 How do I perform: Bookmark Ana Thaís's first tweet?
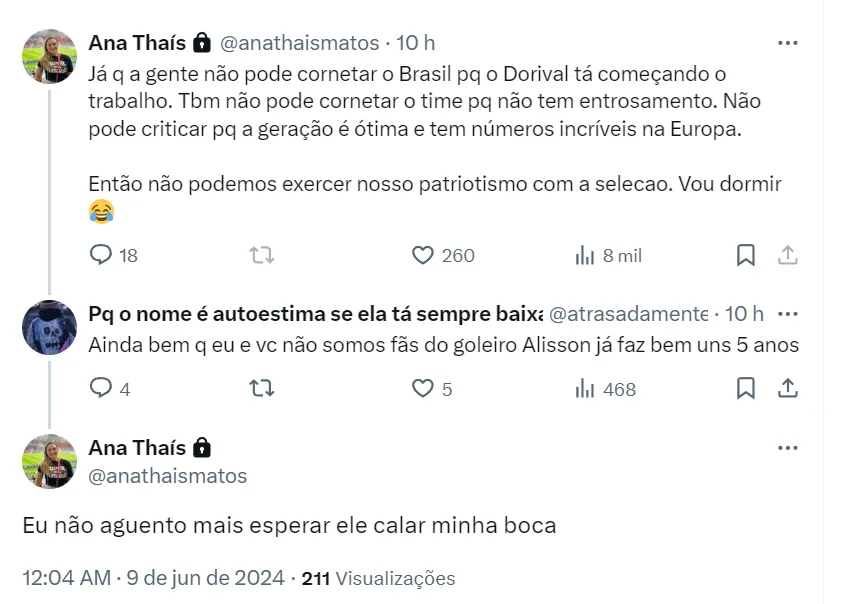745,255
